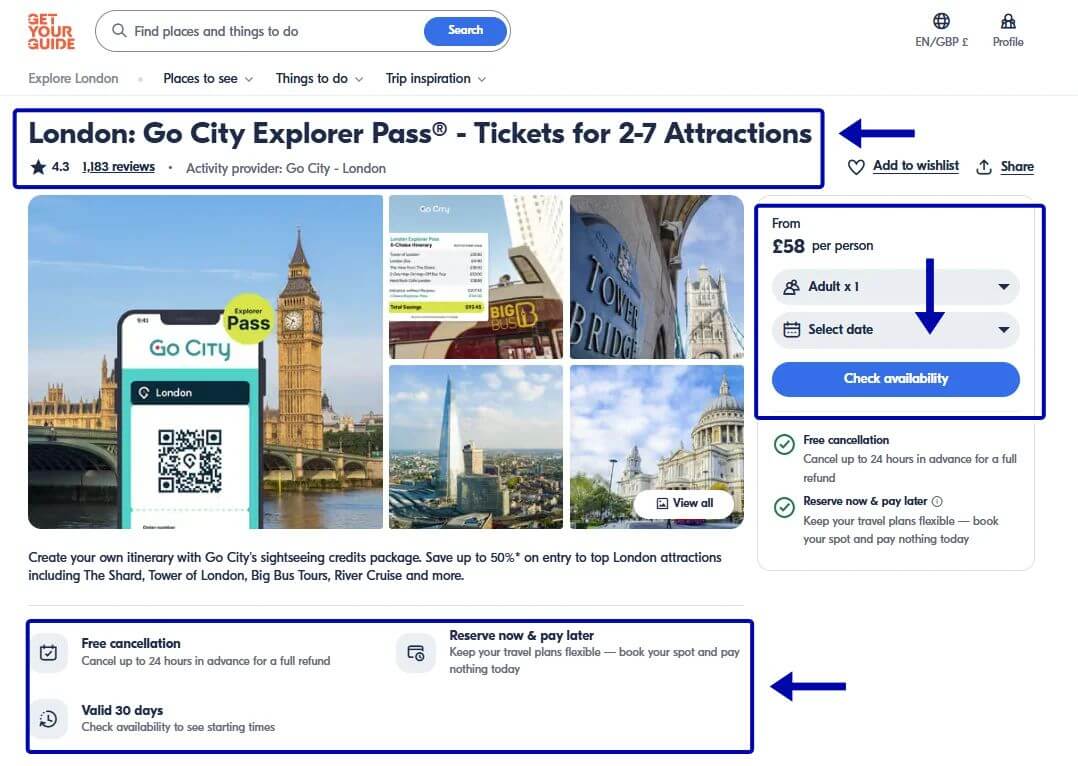Click the 4.3 rating value
This screenshot has height=766, width=1078.
[60, 166]
